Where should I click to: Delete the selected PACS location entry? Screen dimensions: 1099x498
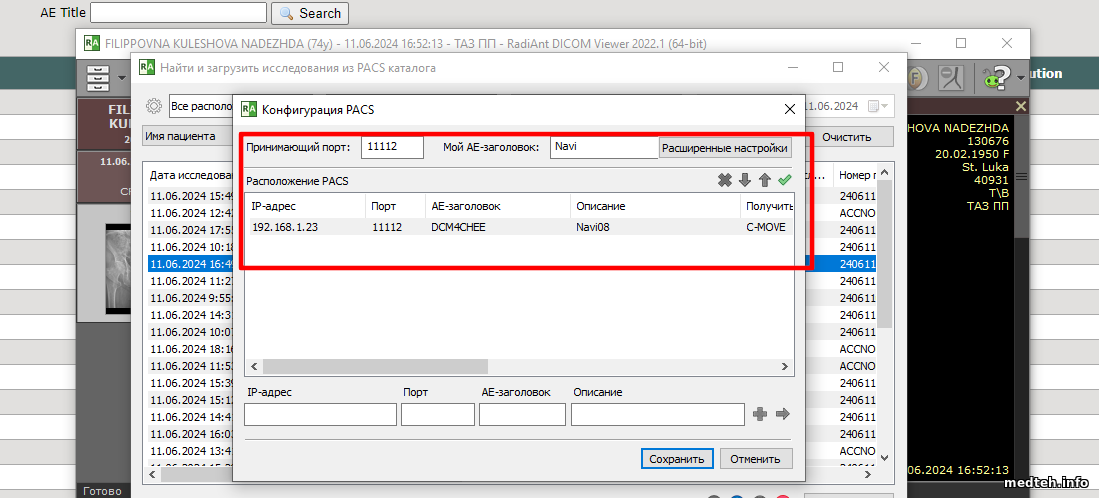(x=725, y=181)
